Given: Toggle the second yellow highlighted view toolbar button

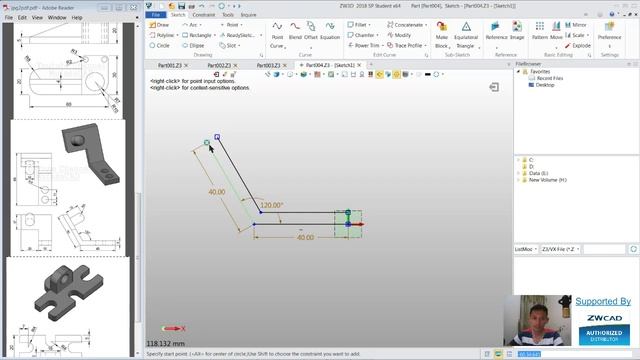Looking at the screenshot, I should coord(396,74).
